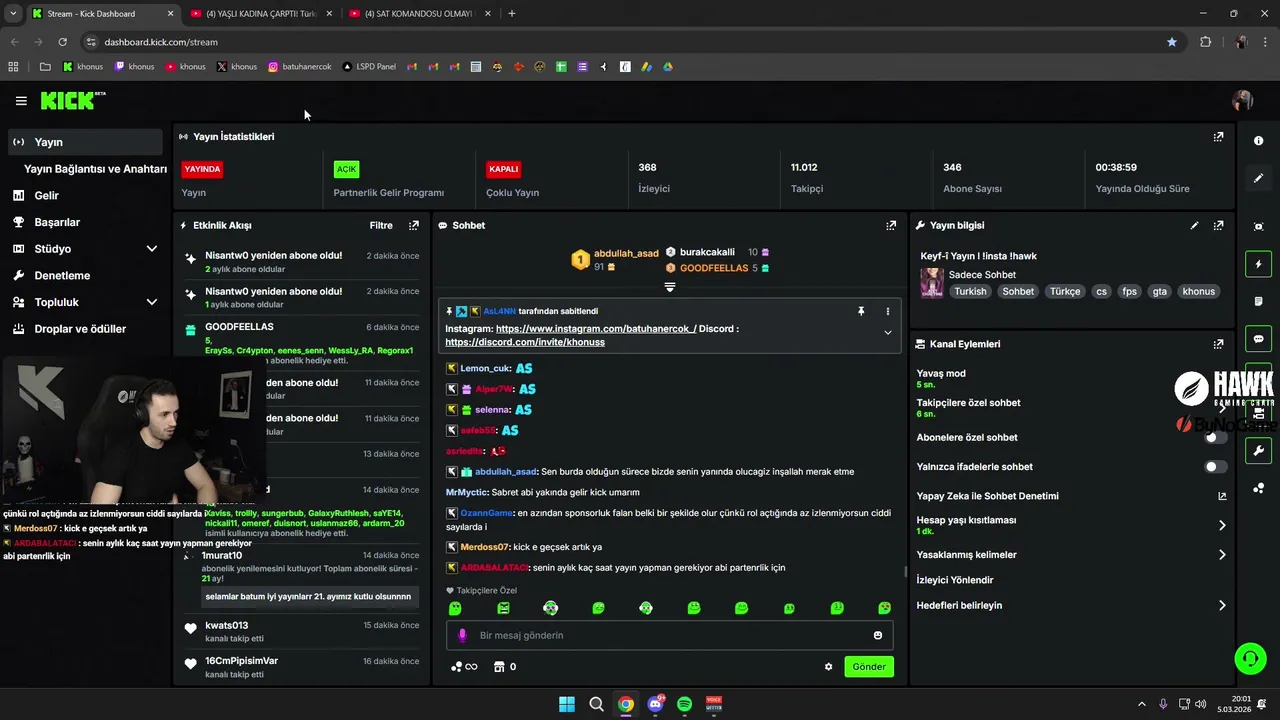Select Yayın in the sidebar
1280x720 pixels.
point(84,142)
